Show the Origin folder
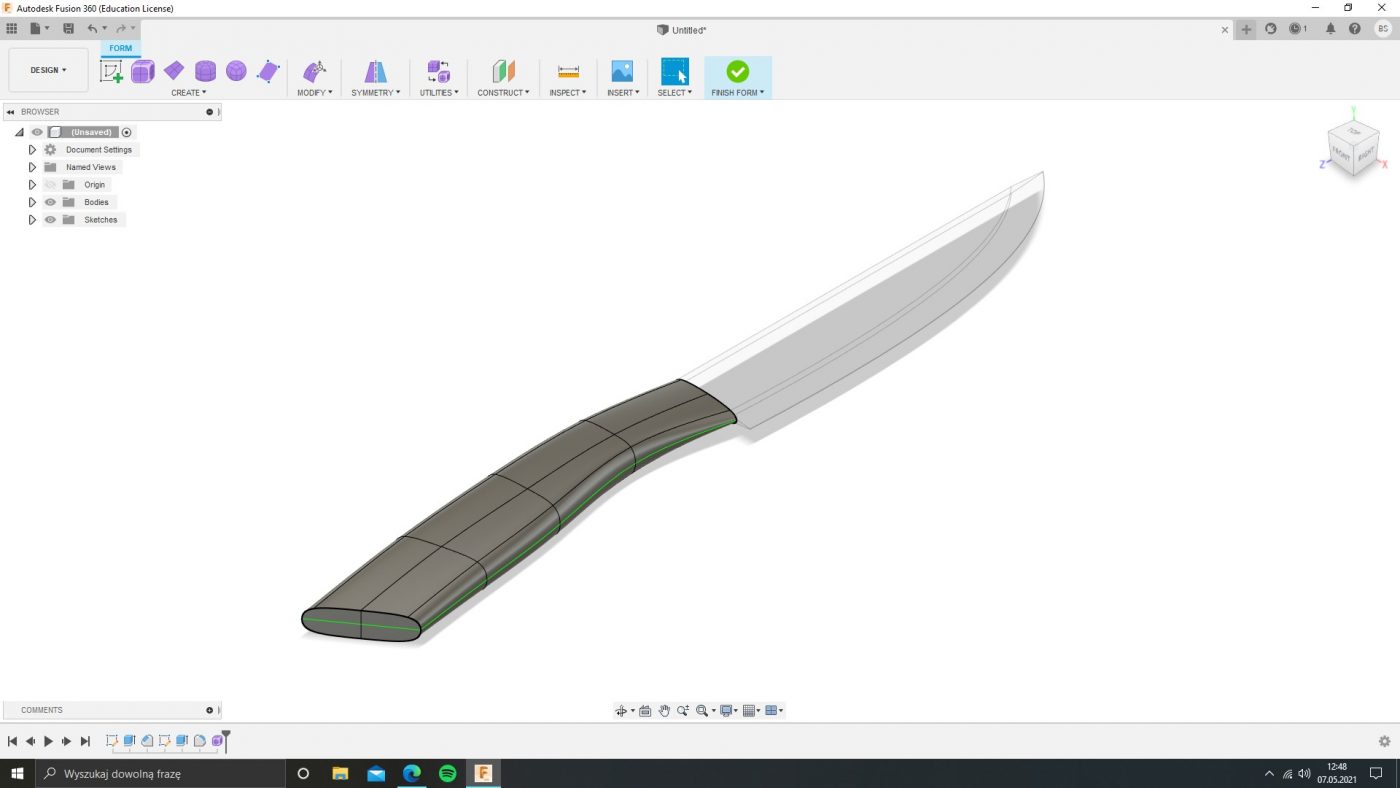The image size is (1400, 788). 50,185
